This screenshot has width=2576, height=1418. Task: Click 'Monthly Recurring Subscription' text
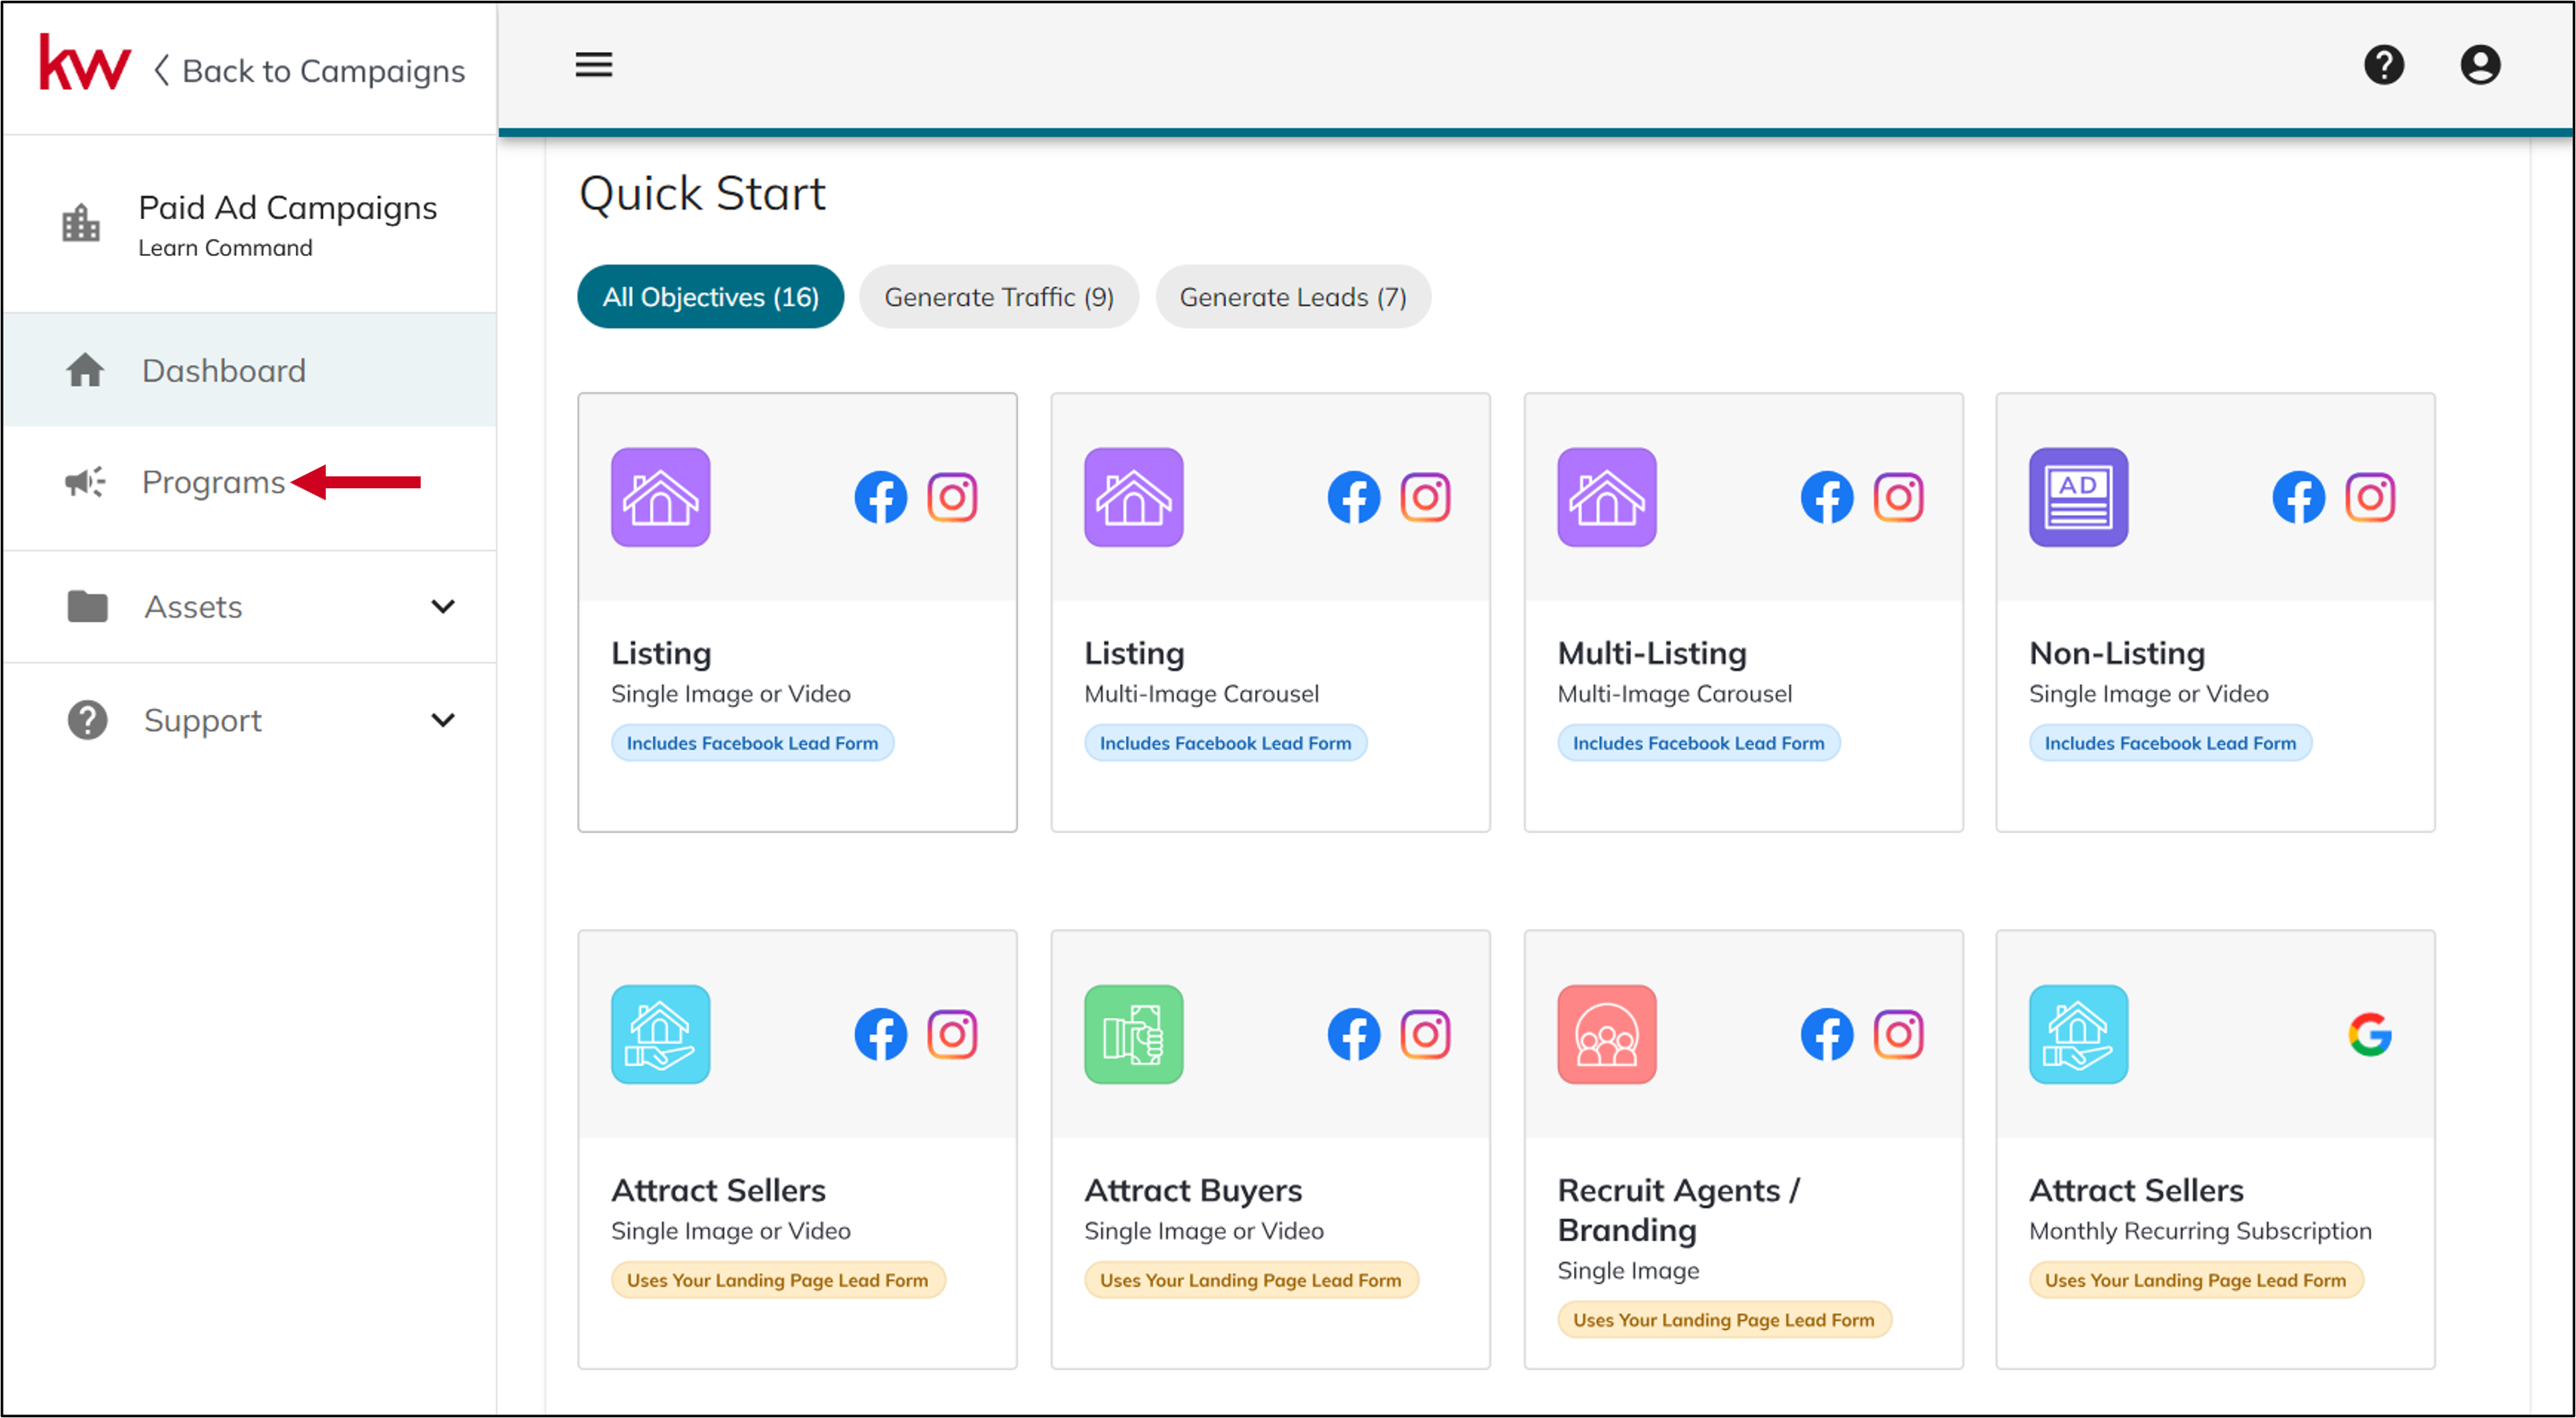pyautogui.click(x=2200, y=1231)
